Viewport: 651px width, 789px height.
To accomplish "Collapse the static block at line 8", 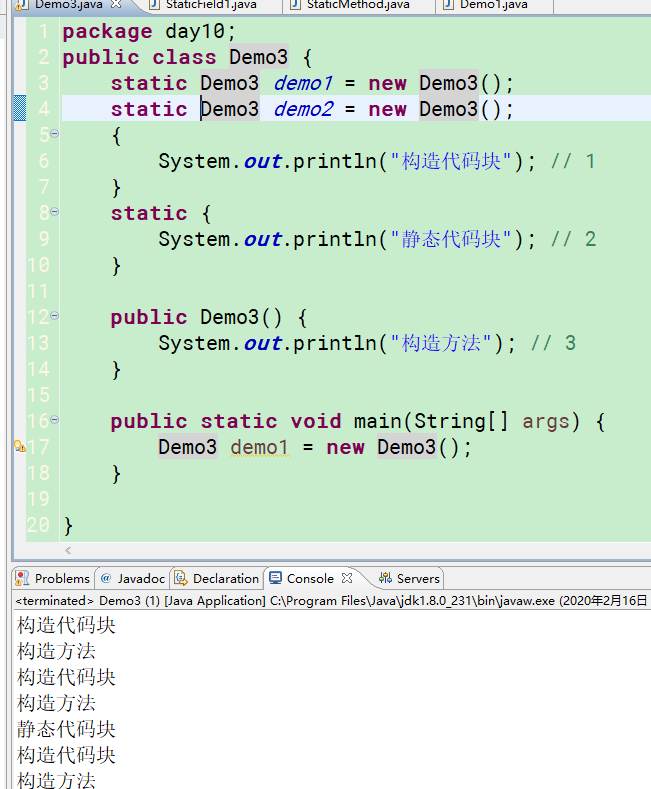I will coord(54,212).
